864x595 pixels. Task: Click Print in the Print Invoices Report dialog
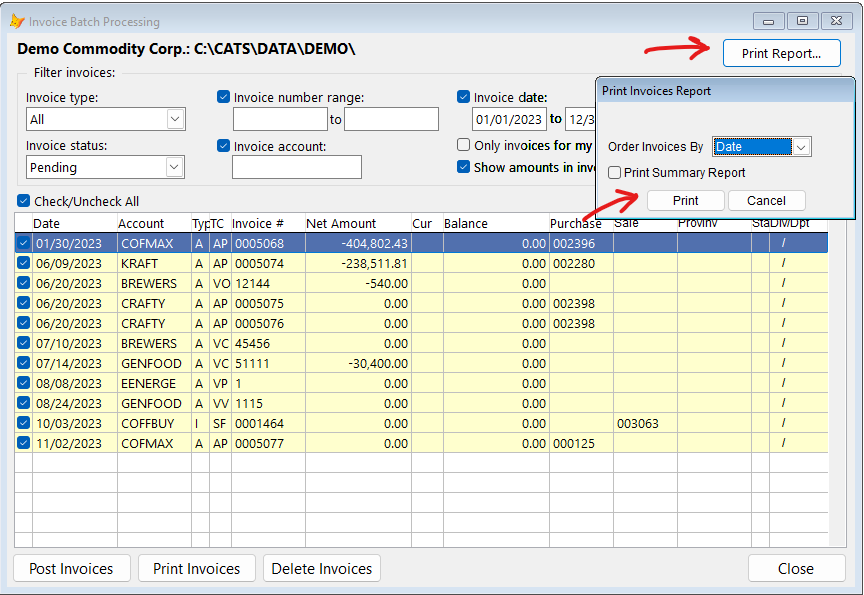(x=685, y=201)
